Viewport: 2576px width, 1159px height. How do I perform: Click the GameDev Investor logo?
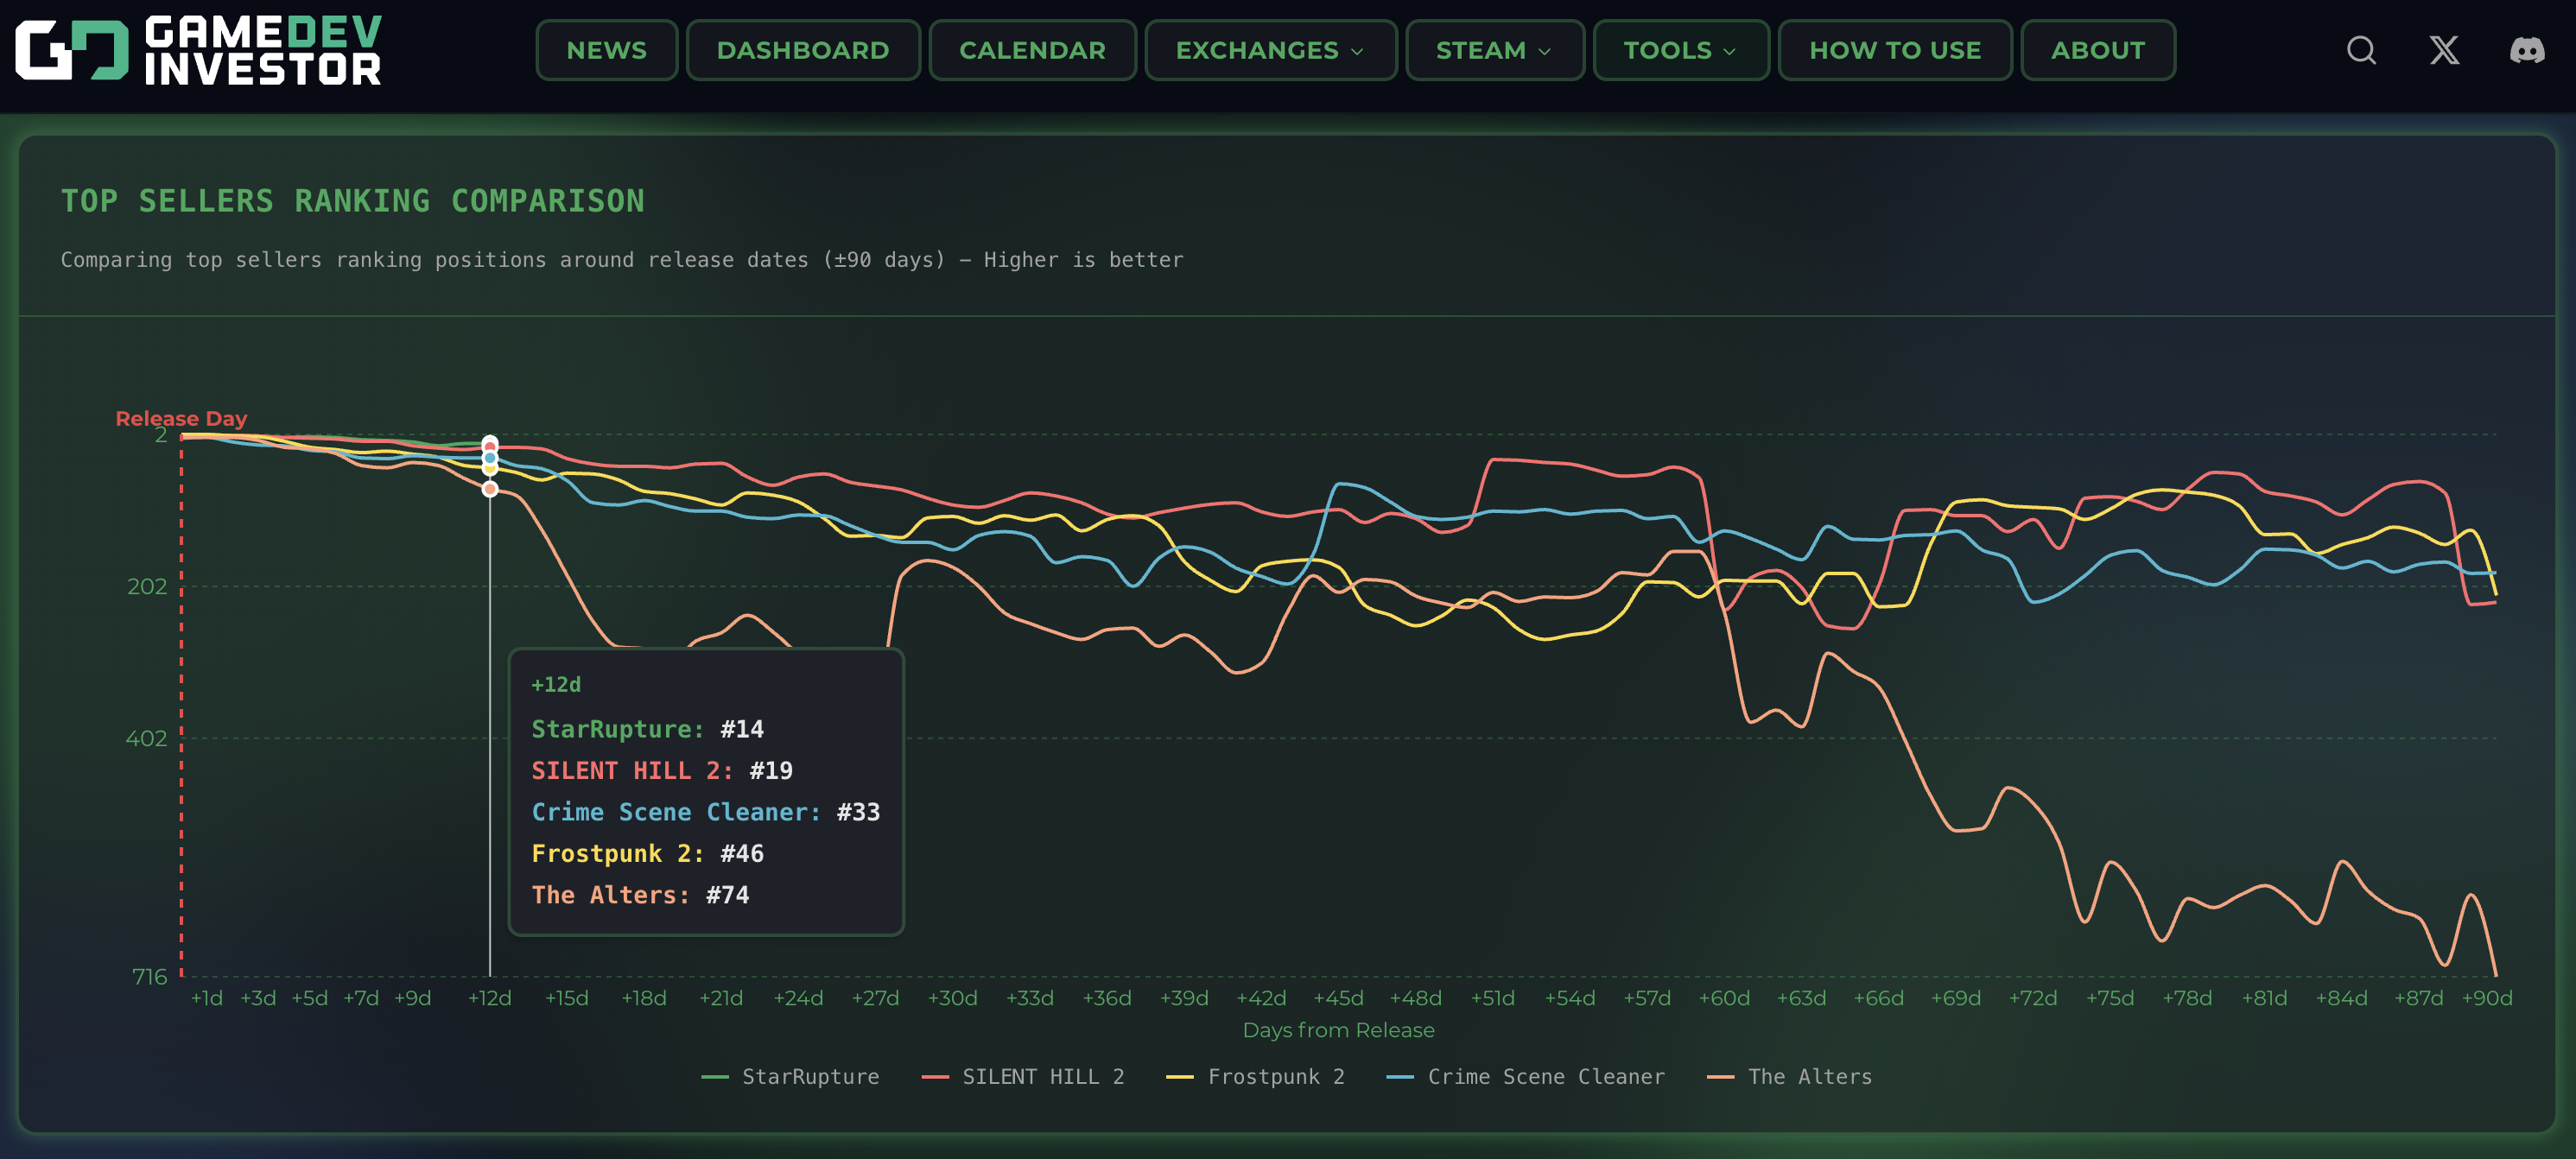pos(198,50)
